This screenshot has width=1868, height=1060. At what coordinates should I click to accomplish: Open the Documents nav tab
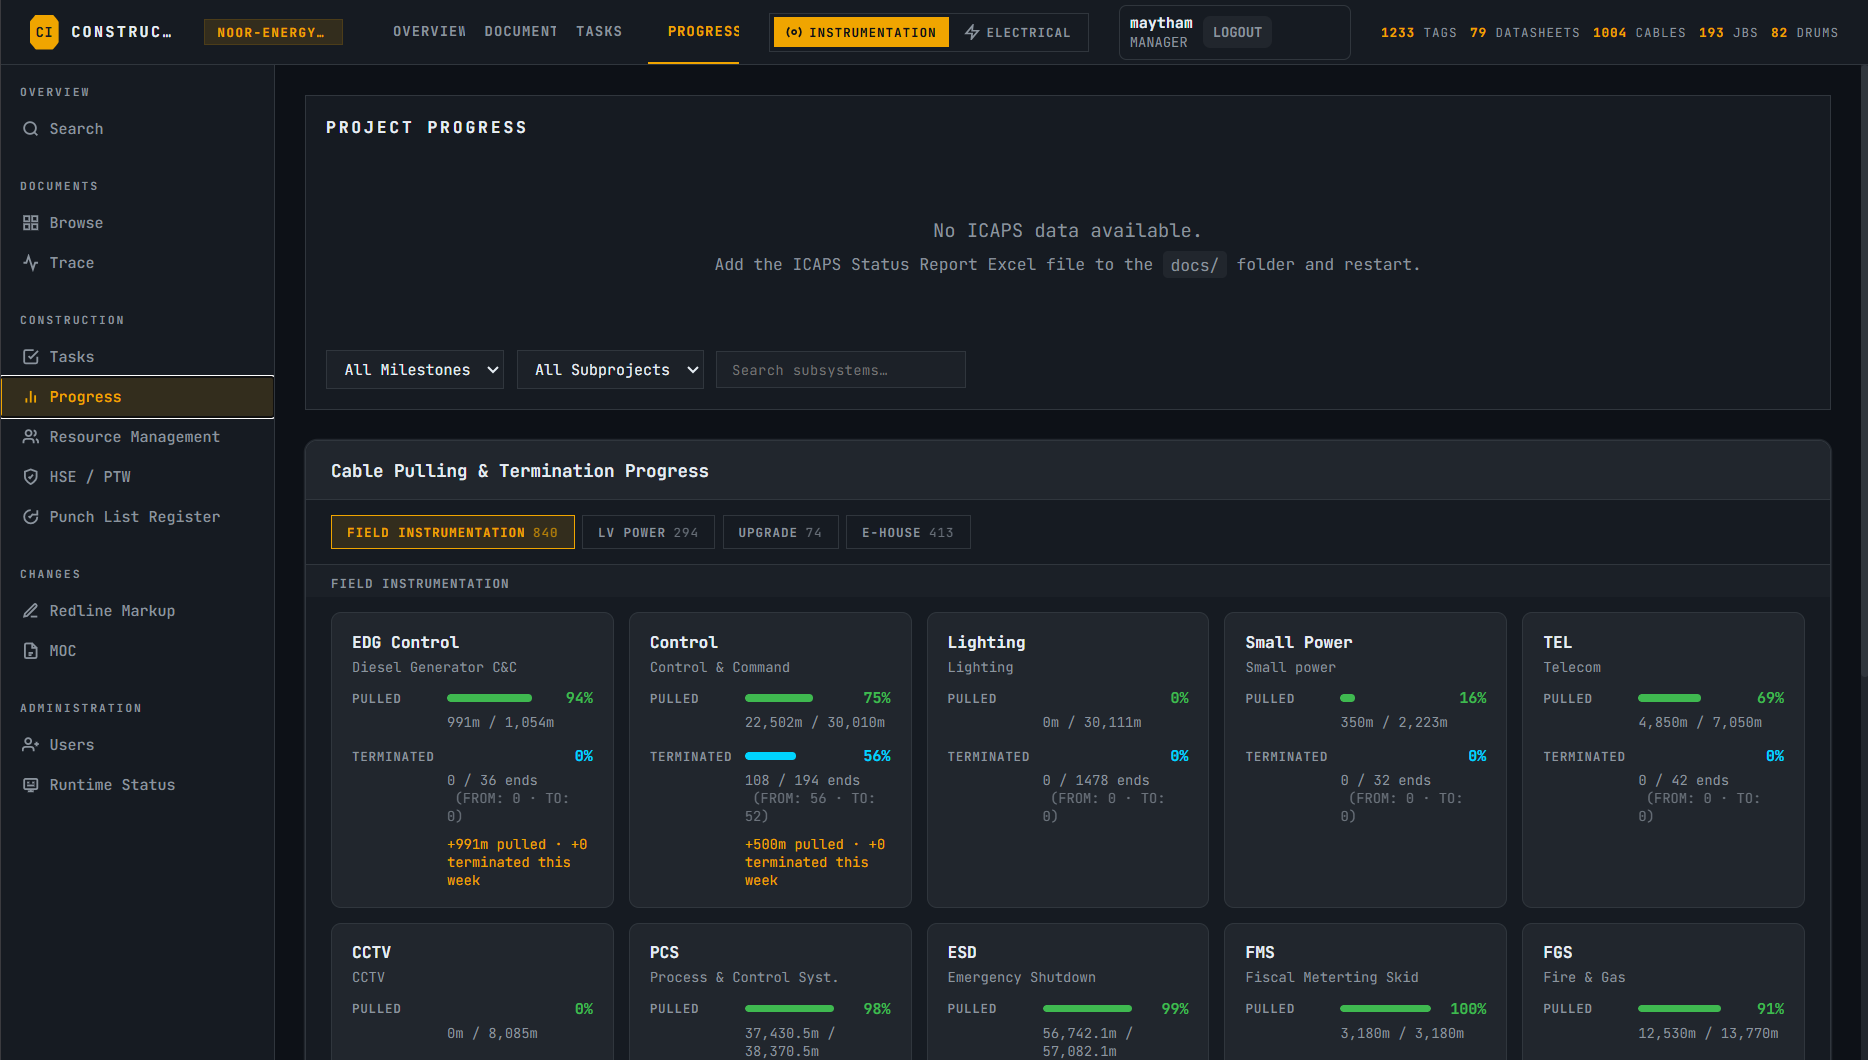[521, 32]
